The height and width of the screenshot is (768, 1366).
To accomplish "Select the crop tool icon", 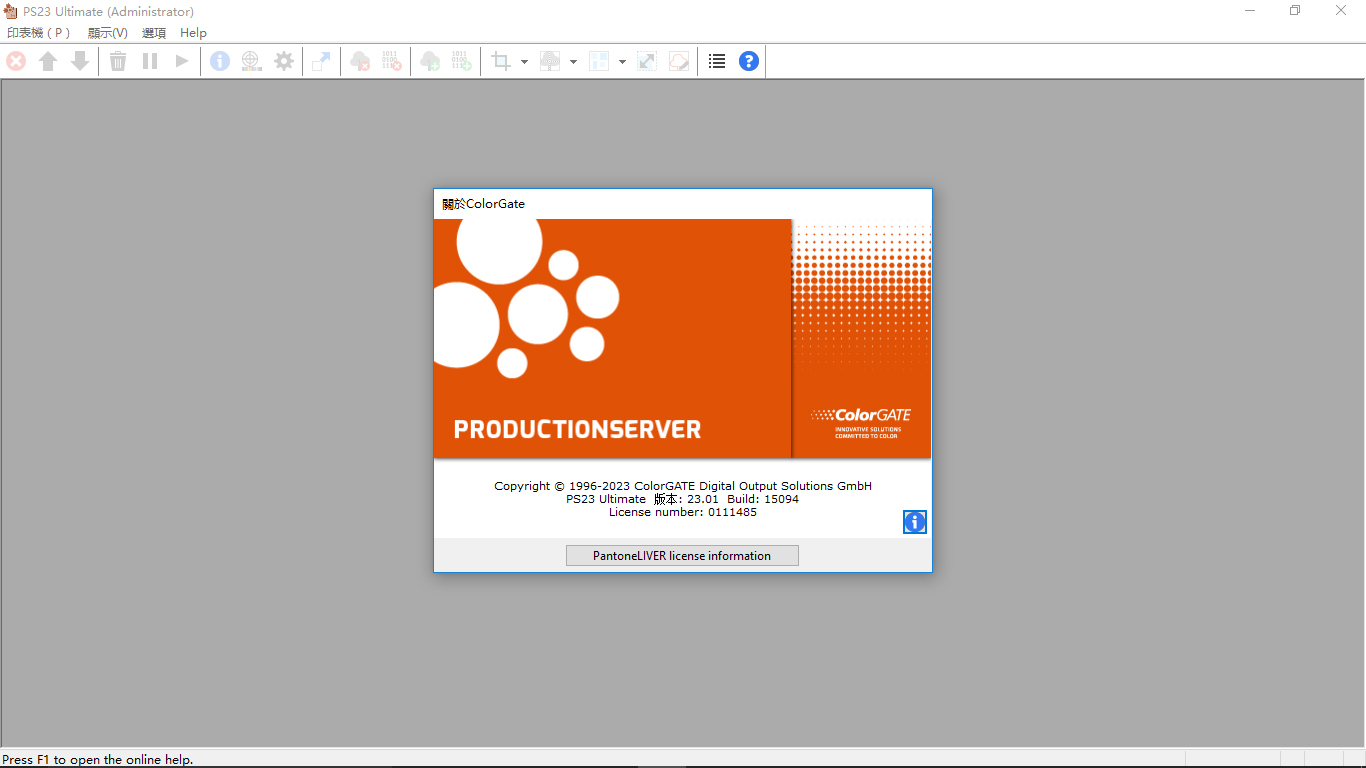I will tap(501, 61).
